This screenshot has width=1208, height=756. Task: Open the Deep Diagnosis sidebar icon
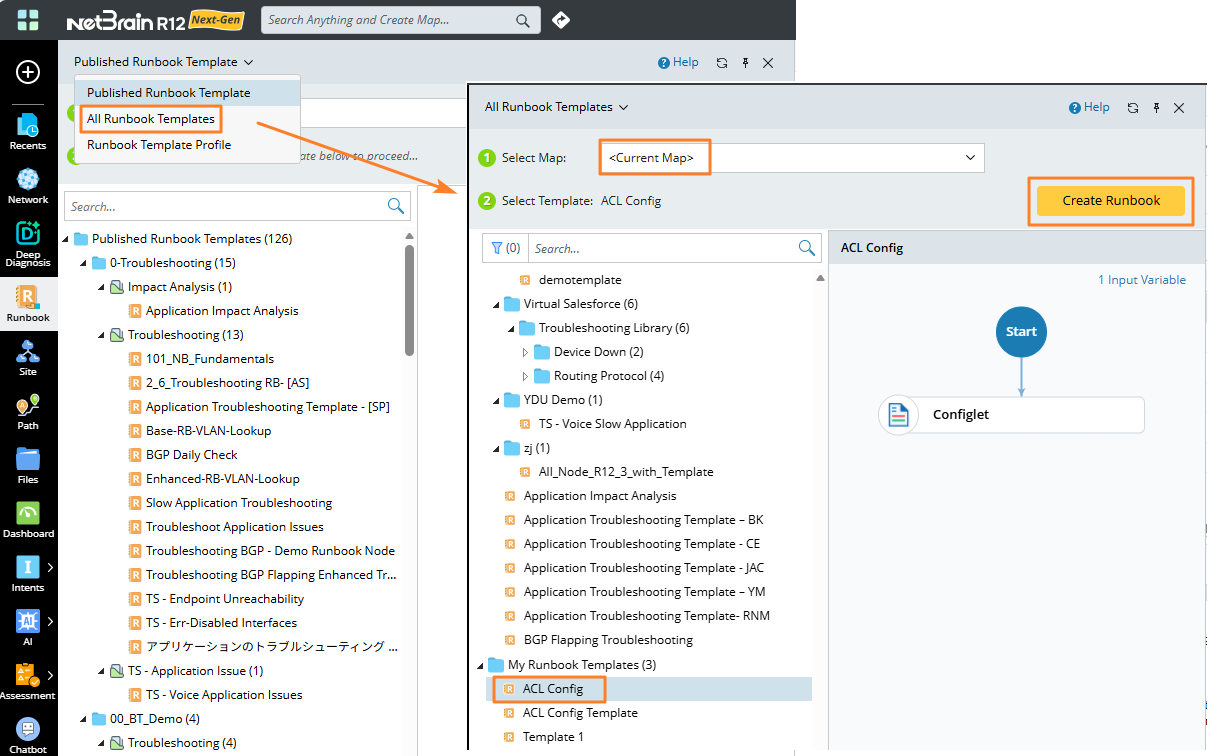click(28, 242)
